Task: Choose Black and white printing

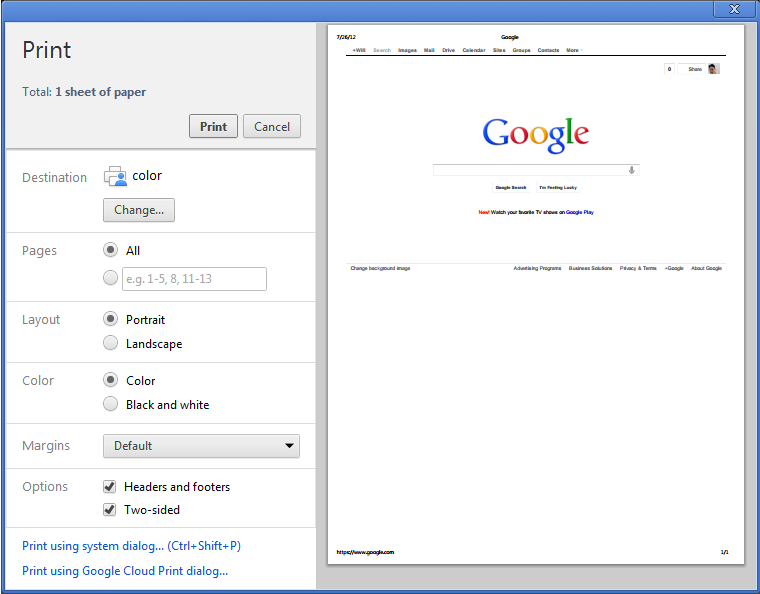Action: click(110, 404)
